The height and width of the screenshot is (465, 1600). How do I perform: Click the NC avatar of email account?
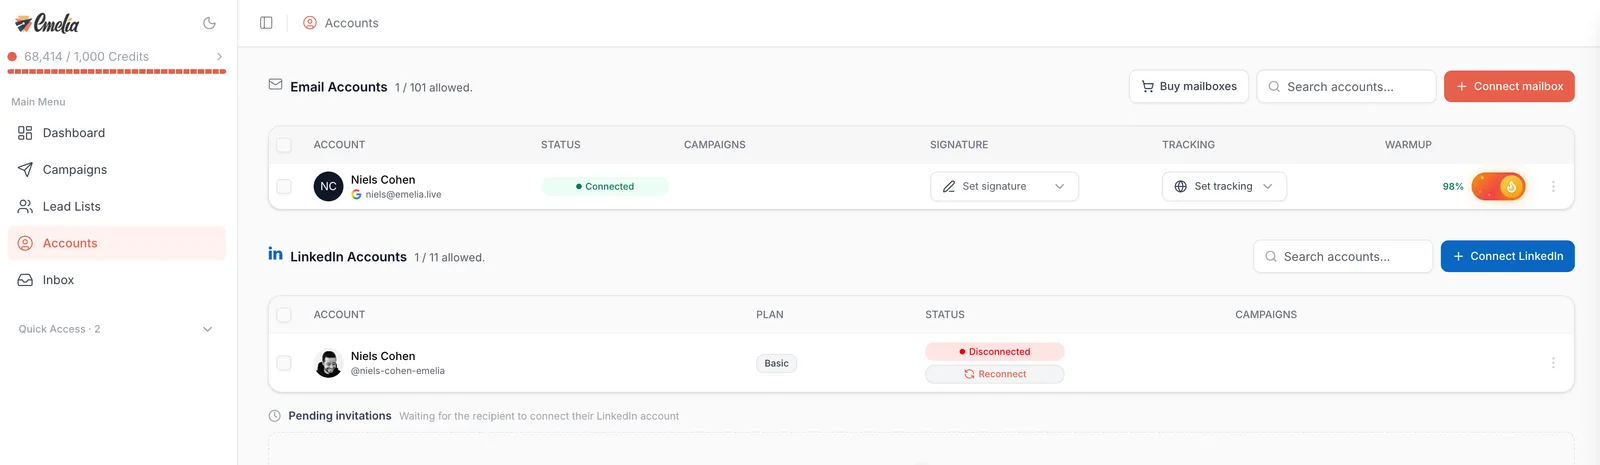click(328, 187)
